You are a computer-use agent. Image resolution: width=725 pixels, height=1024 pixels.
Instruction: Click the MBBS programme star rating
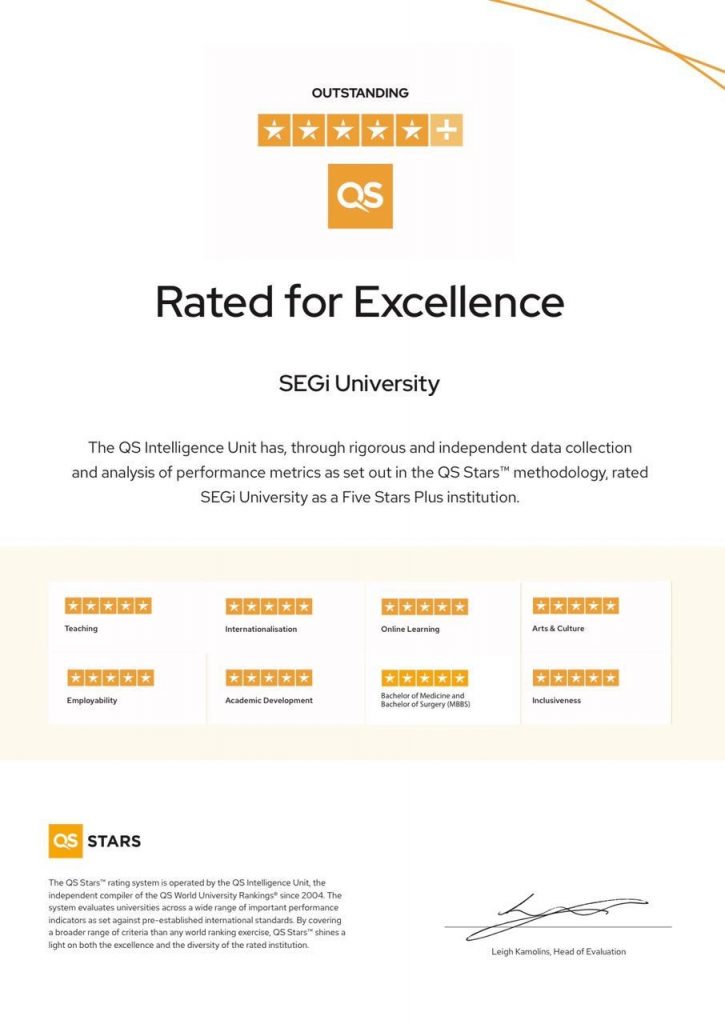click(424, 678)
